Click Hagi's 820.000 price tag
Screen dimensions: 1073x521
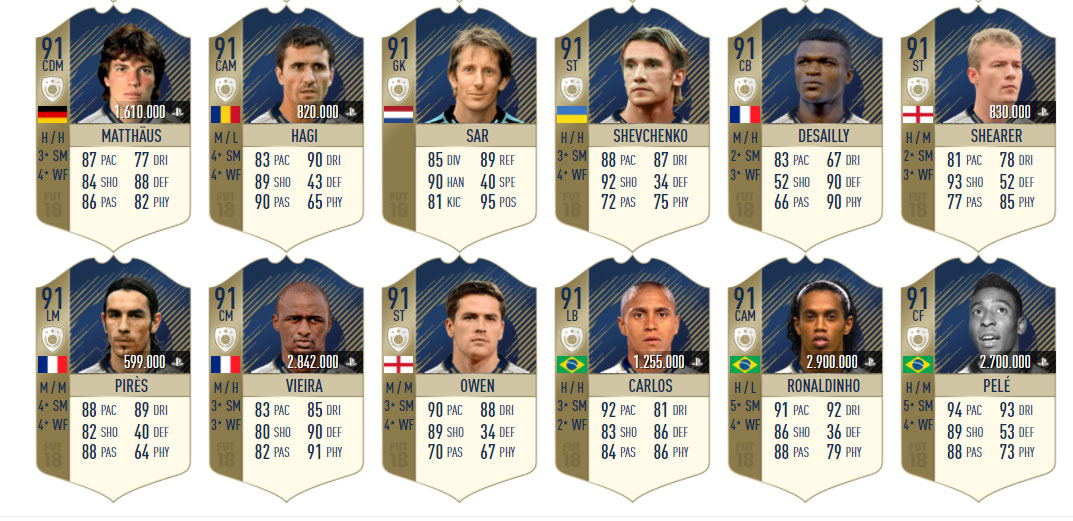[318, 112]
